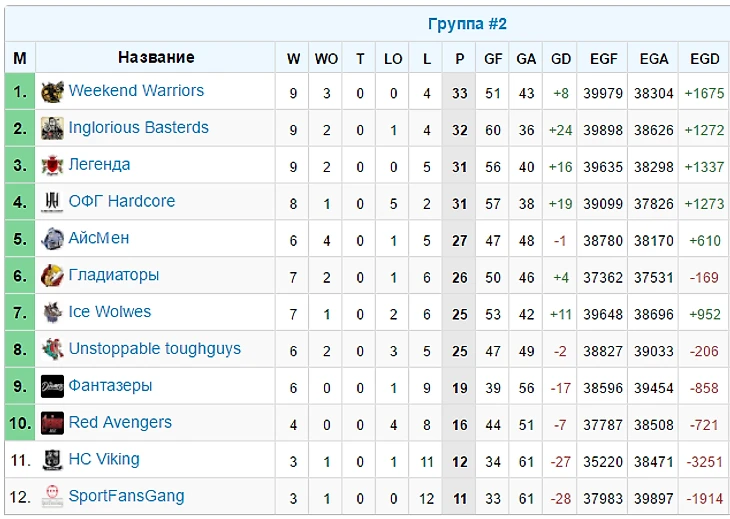Viewport: 730px width, 519px height.
Task: Open the Unstoppable toughguys team link
Action: (154, 349)
